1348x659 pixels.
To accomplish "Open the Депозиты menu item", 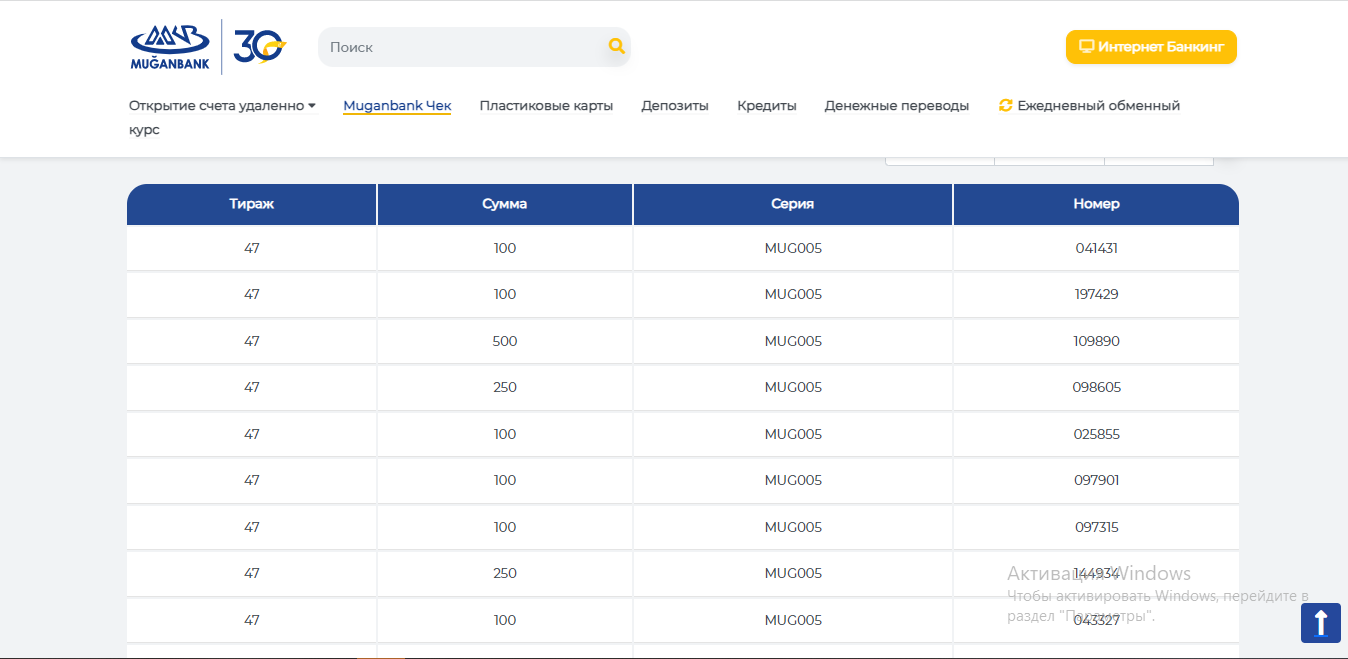I will click(675, 106).
